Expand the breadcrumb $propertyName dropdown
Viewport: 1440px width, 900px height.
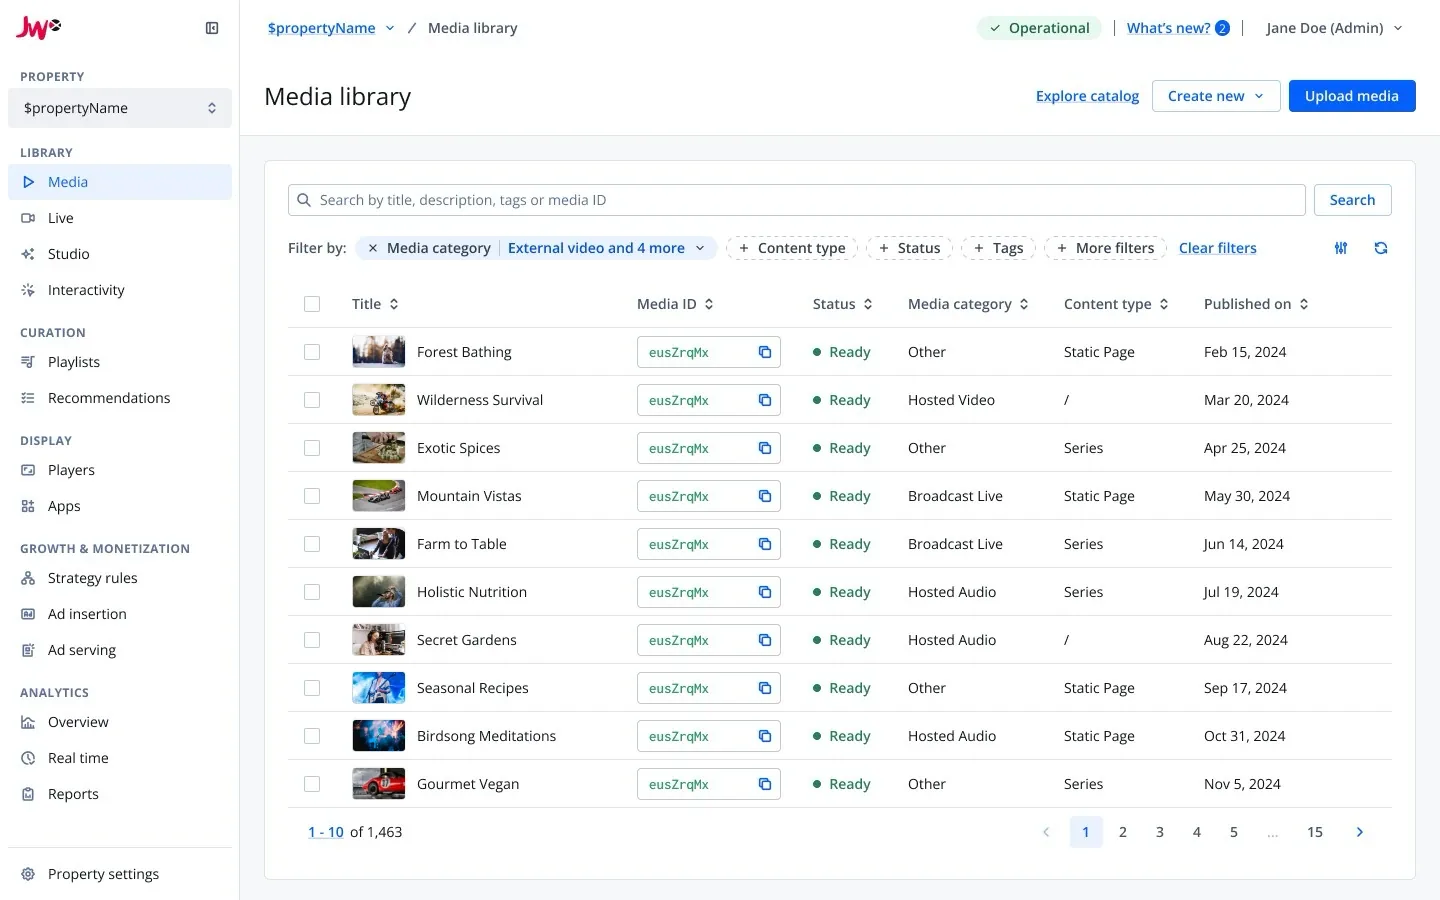click(390, 28)
